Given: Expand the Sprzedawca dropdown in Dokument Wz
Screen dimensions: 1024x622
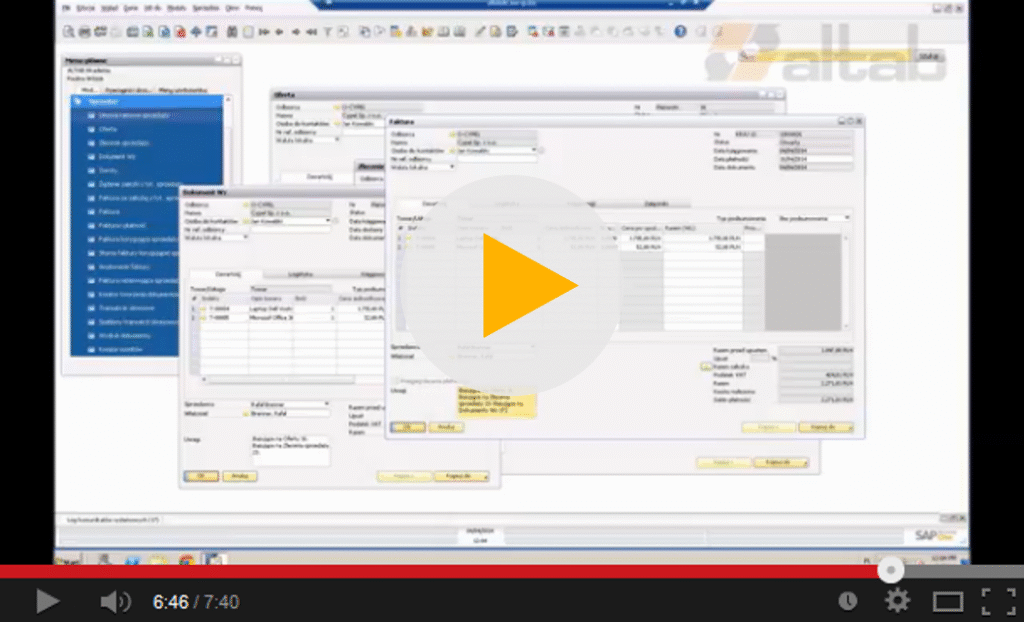Looking at the screenshot, I should [x=326, y=404].
